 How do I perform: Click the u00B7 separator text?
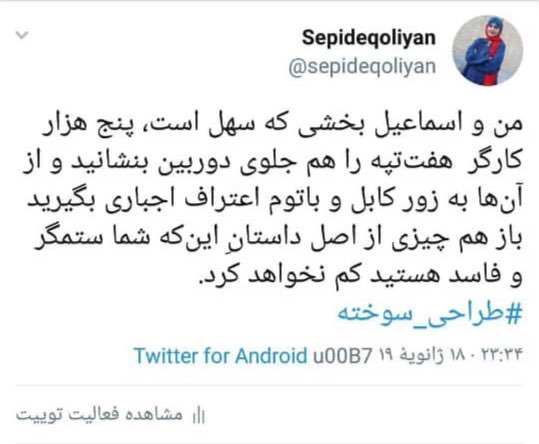coord(342,356)
